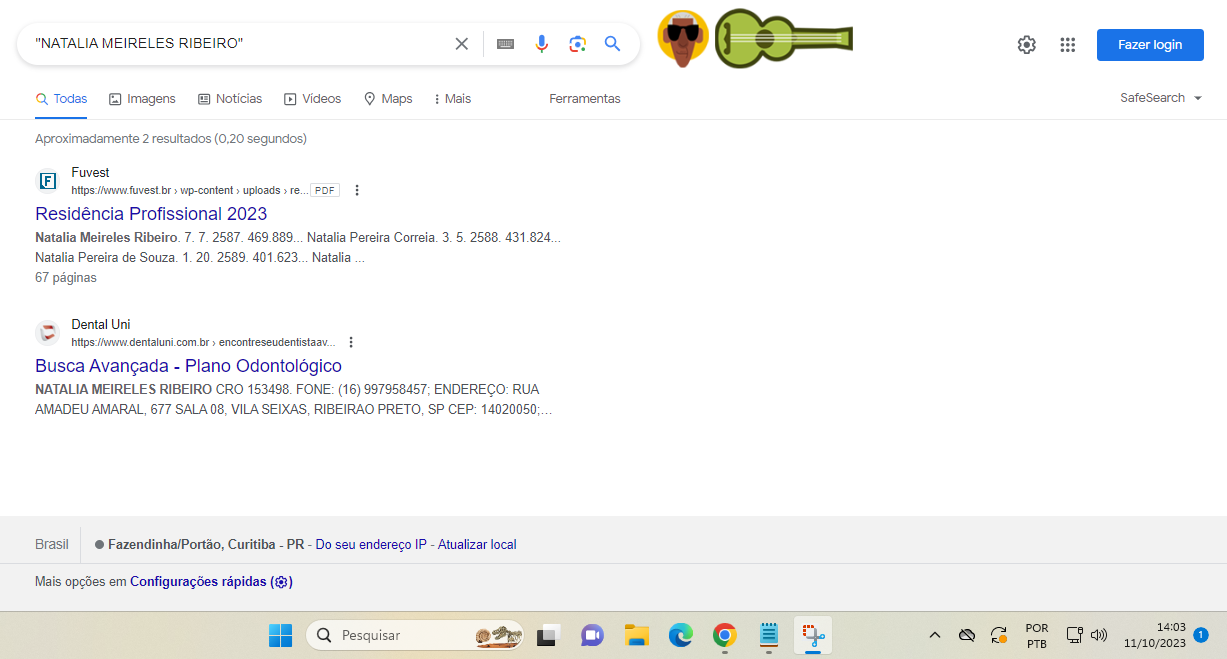This screenshot has width=1227, height=659.
Task: Switch to the Maps tab
Action: tap(388, 99)
